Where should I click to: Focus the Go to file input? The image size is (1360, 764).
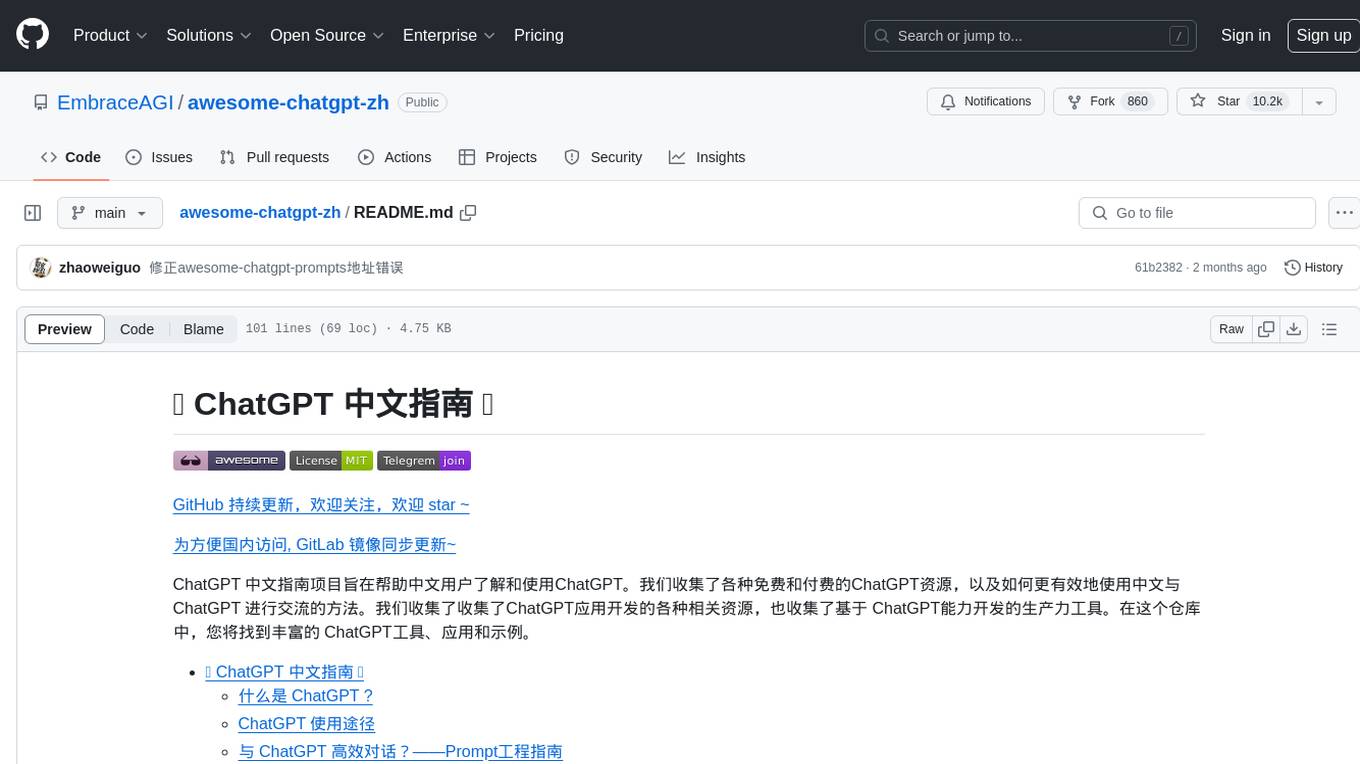click(x=1197, y=213)
